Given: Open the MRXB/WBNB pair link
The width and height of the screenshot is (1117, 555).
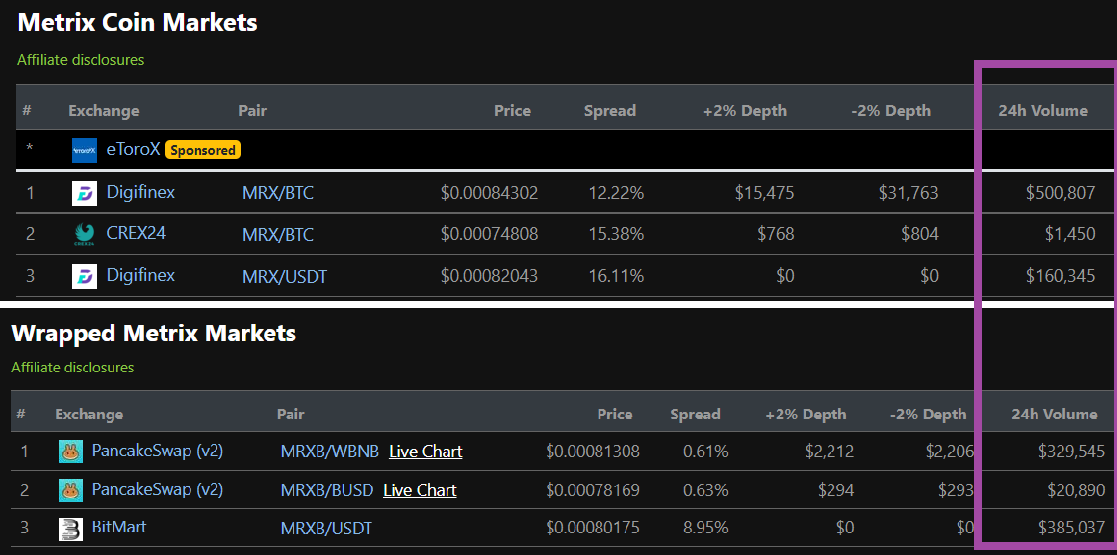Looking at the screenshot, I should [x=330, y=452].
